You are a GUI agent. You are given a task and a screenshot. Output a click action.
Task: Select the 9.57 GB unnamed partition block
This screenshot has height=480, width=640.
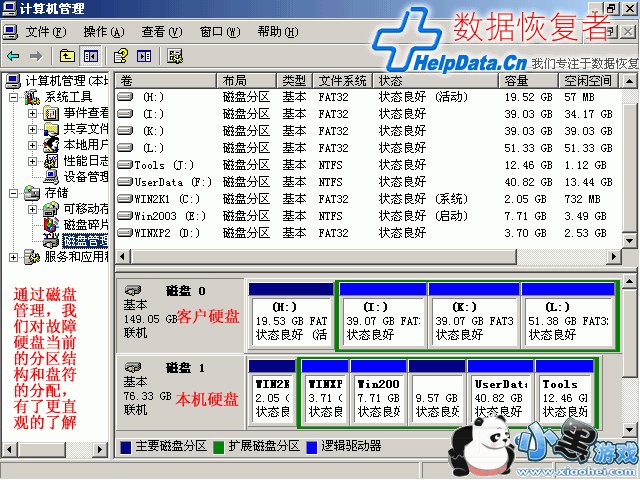[x=437, y=393]
